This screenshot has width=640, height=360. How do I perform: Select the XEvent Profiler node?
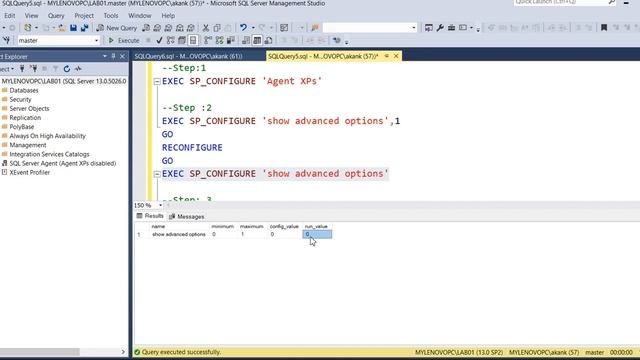click(29, 173)
